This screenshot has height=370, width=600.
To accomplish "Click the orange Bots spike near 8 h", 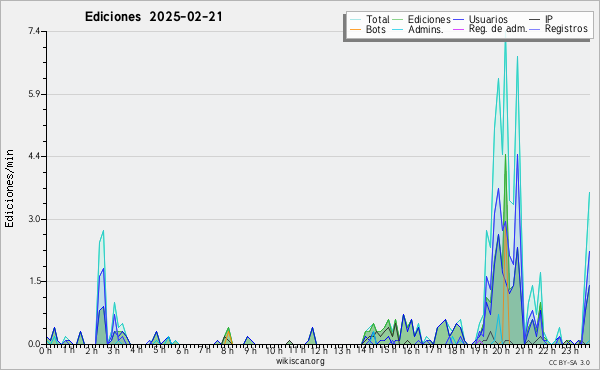I will 228,332.
